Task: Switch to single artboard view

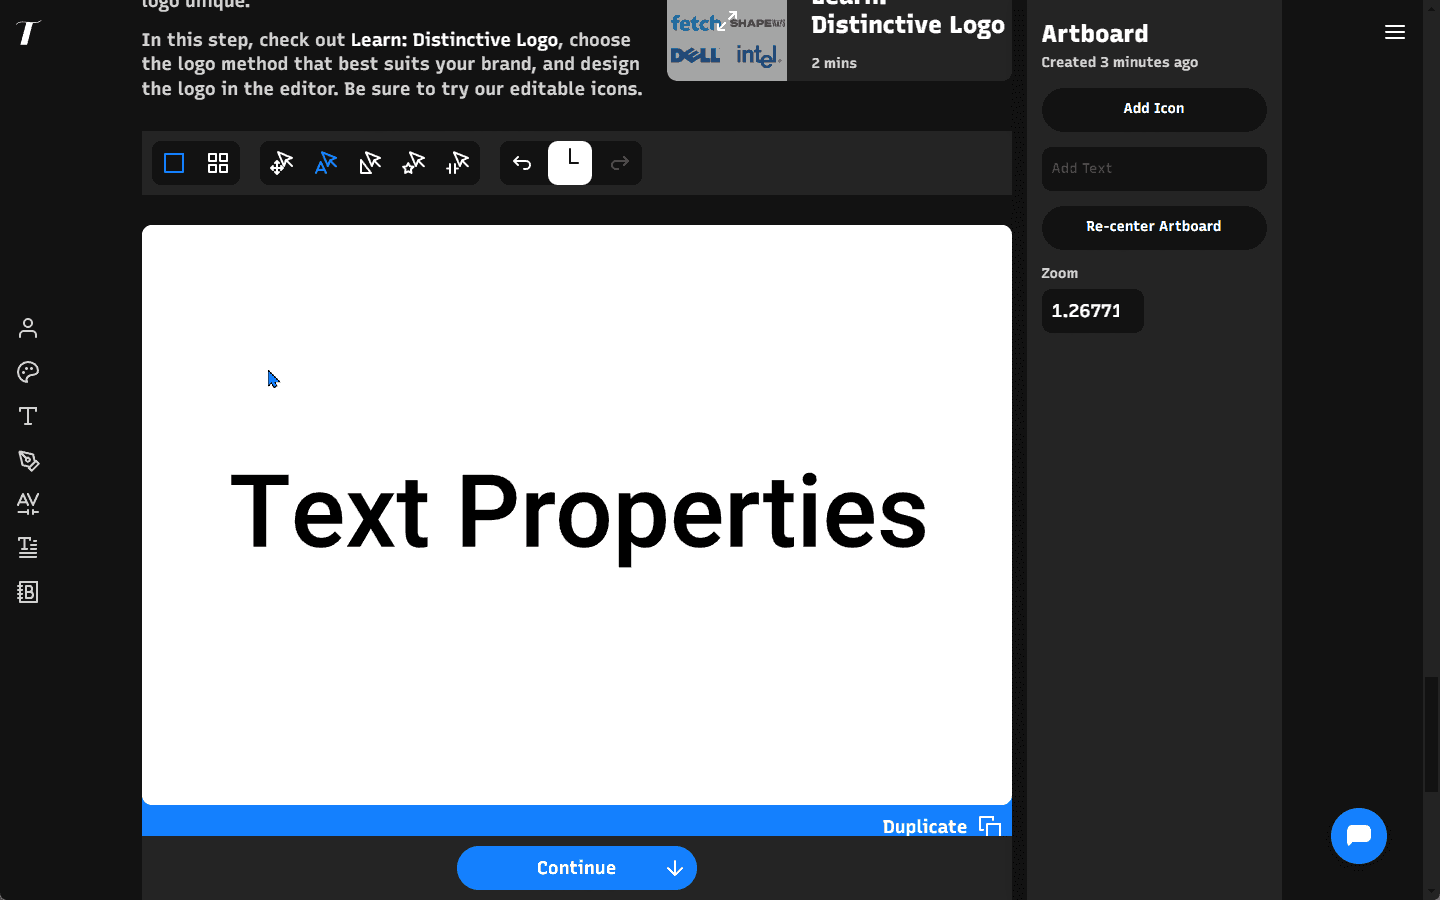Action: coord(173,163)
